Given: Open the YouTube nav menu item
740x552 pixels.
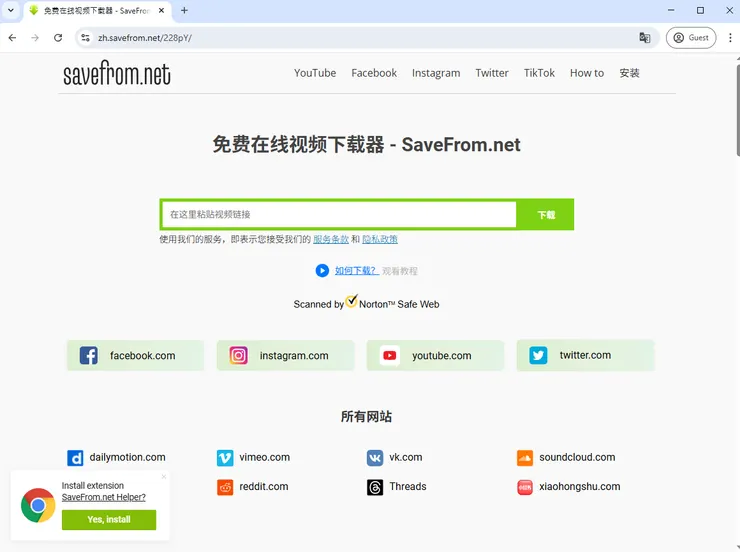Looking at the screenshot, I should pyautogui.click(x=315, y=73).
